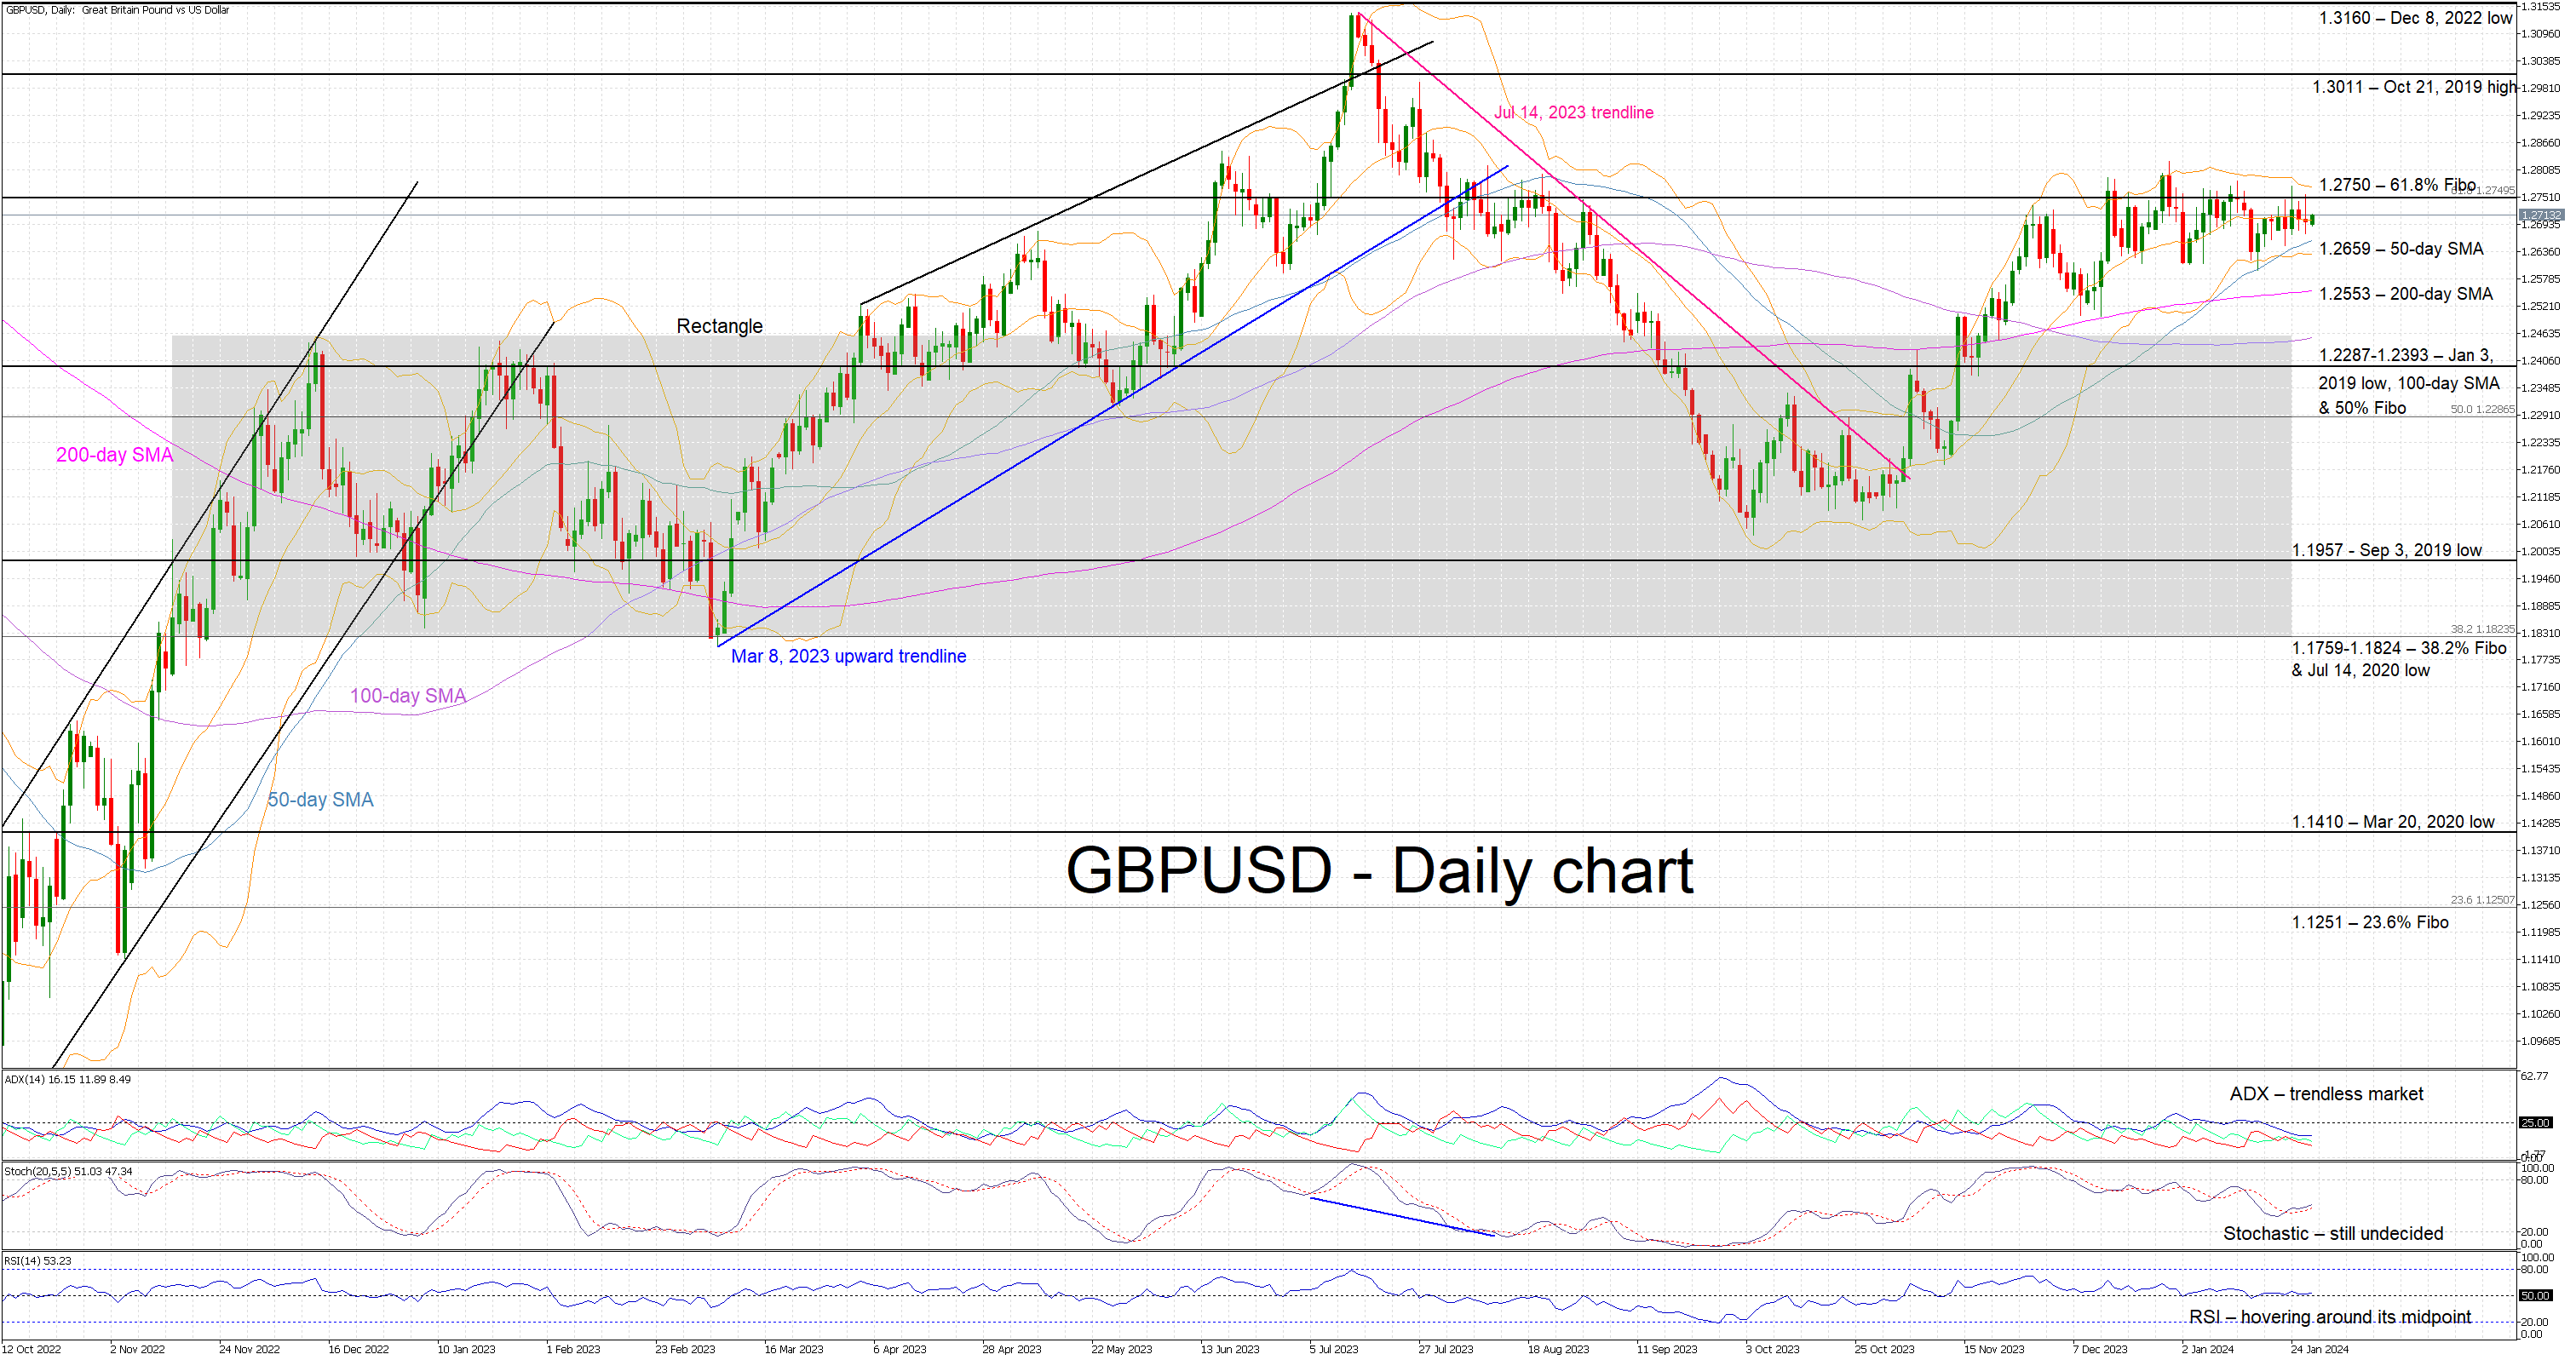The image size is (2576, 1360).
Task: Click the GBPUSD - Daily chart title
Action: click(1379, 872)
